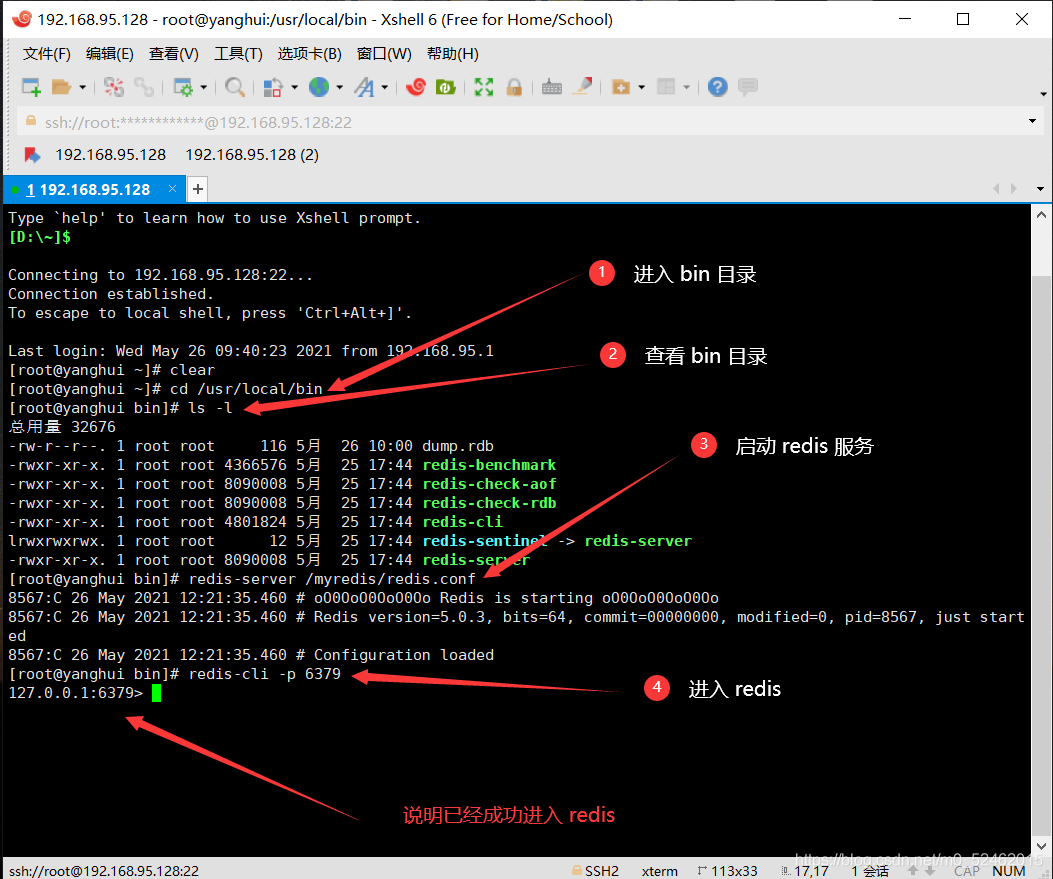
Task: Click the '1 会话' status bar entry
Action: click(x=870, y=871)
